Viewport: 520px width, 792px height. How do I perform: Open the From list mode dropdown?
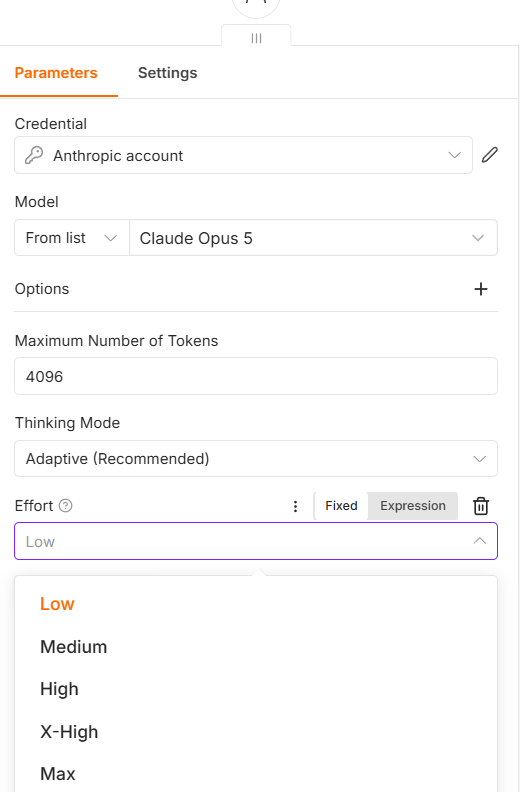pyautogui.click(x=72, y=237)
